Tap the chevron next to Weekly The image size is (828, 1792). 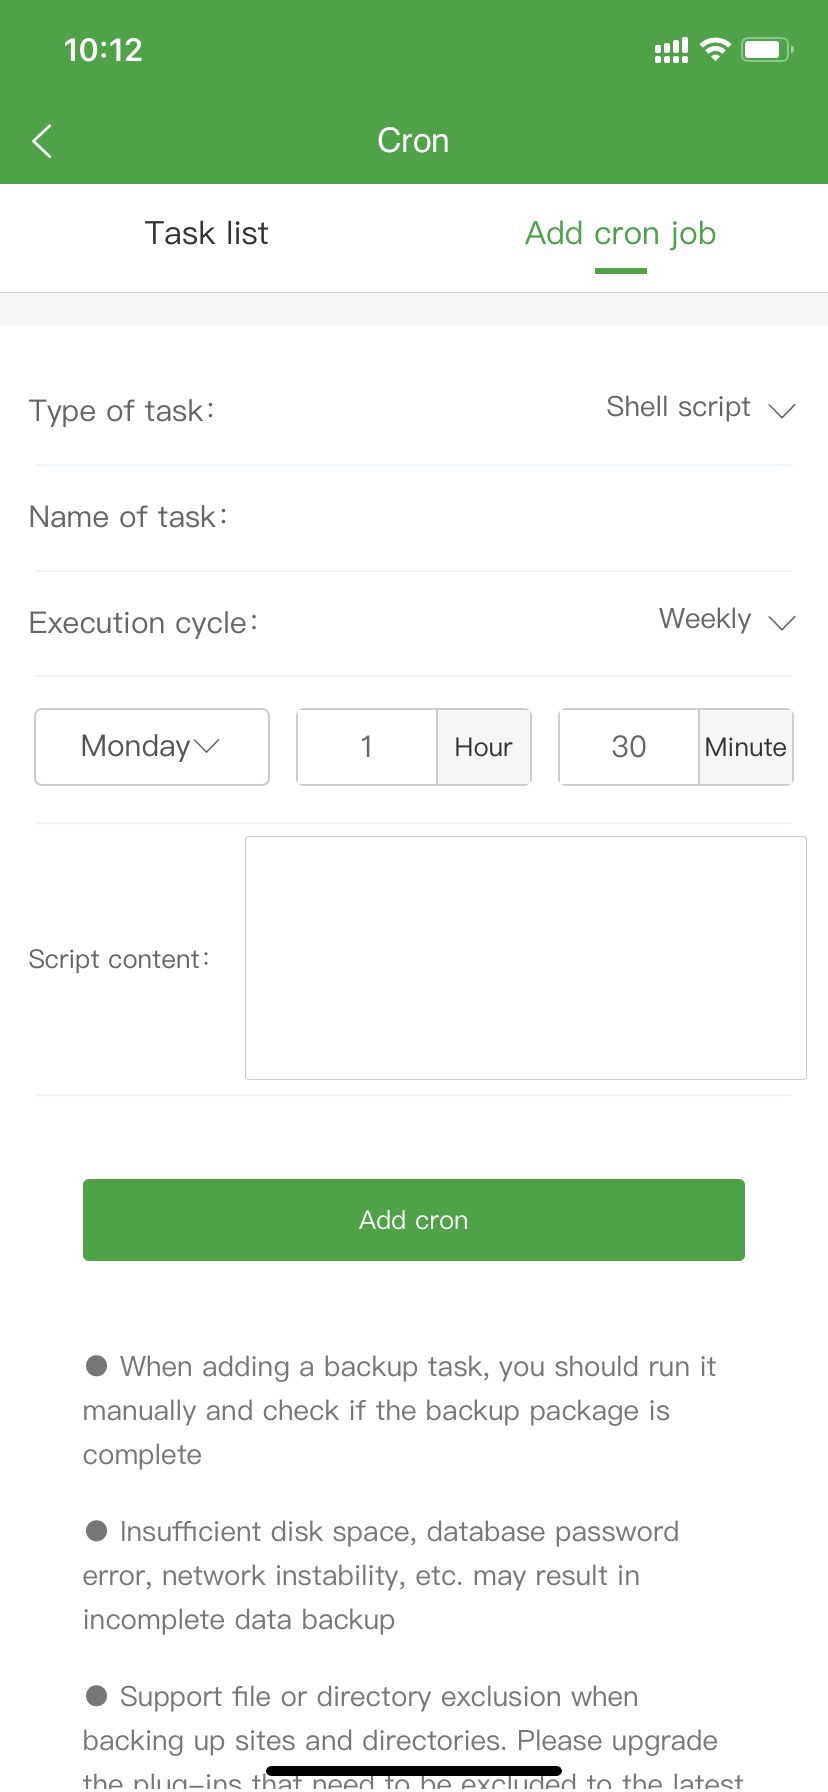click(782, 622)
